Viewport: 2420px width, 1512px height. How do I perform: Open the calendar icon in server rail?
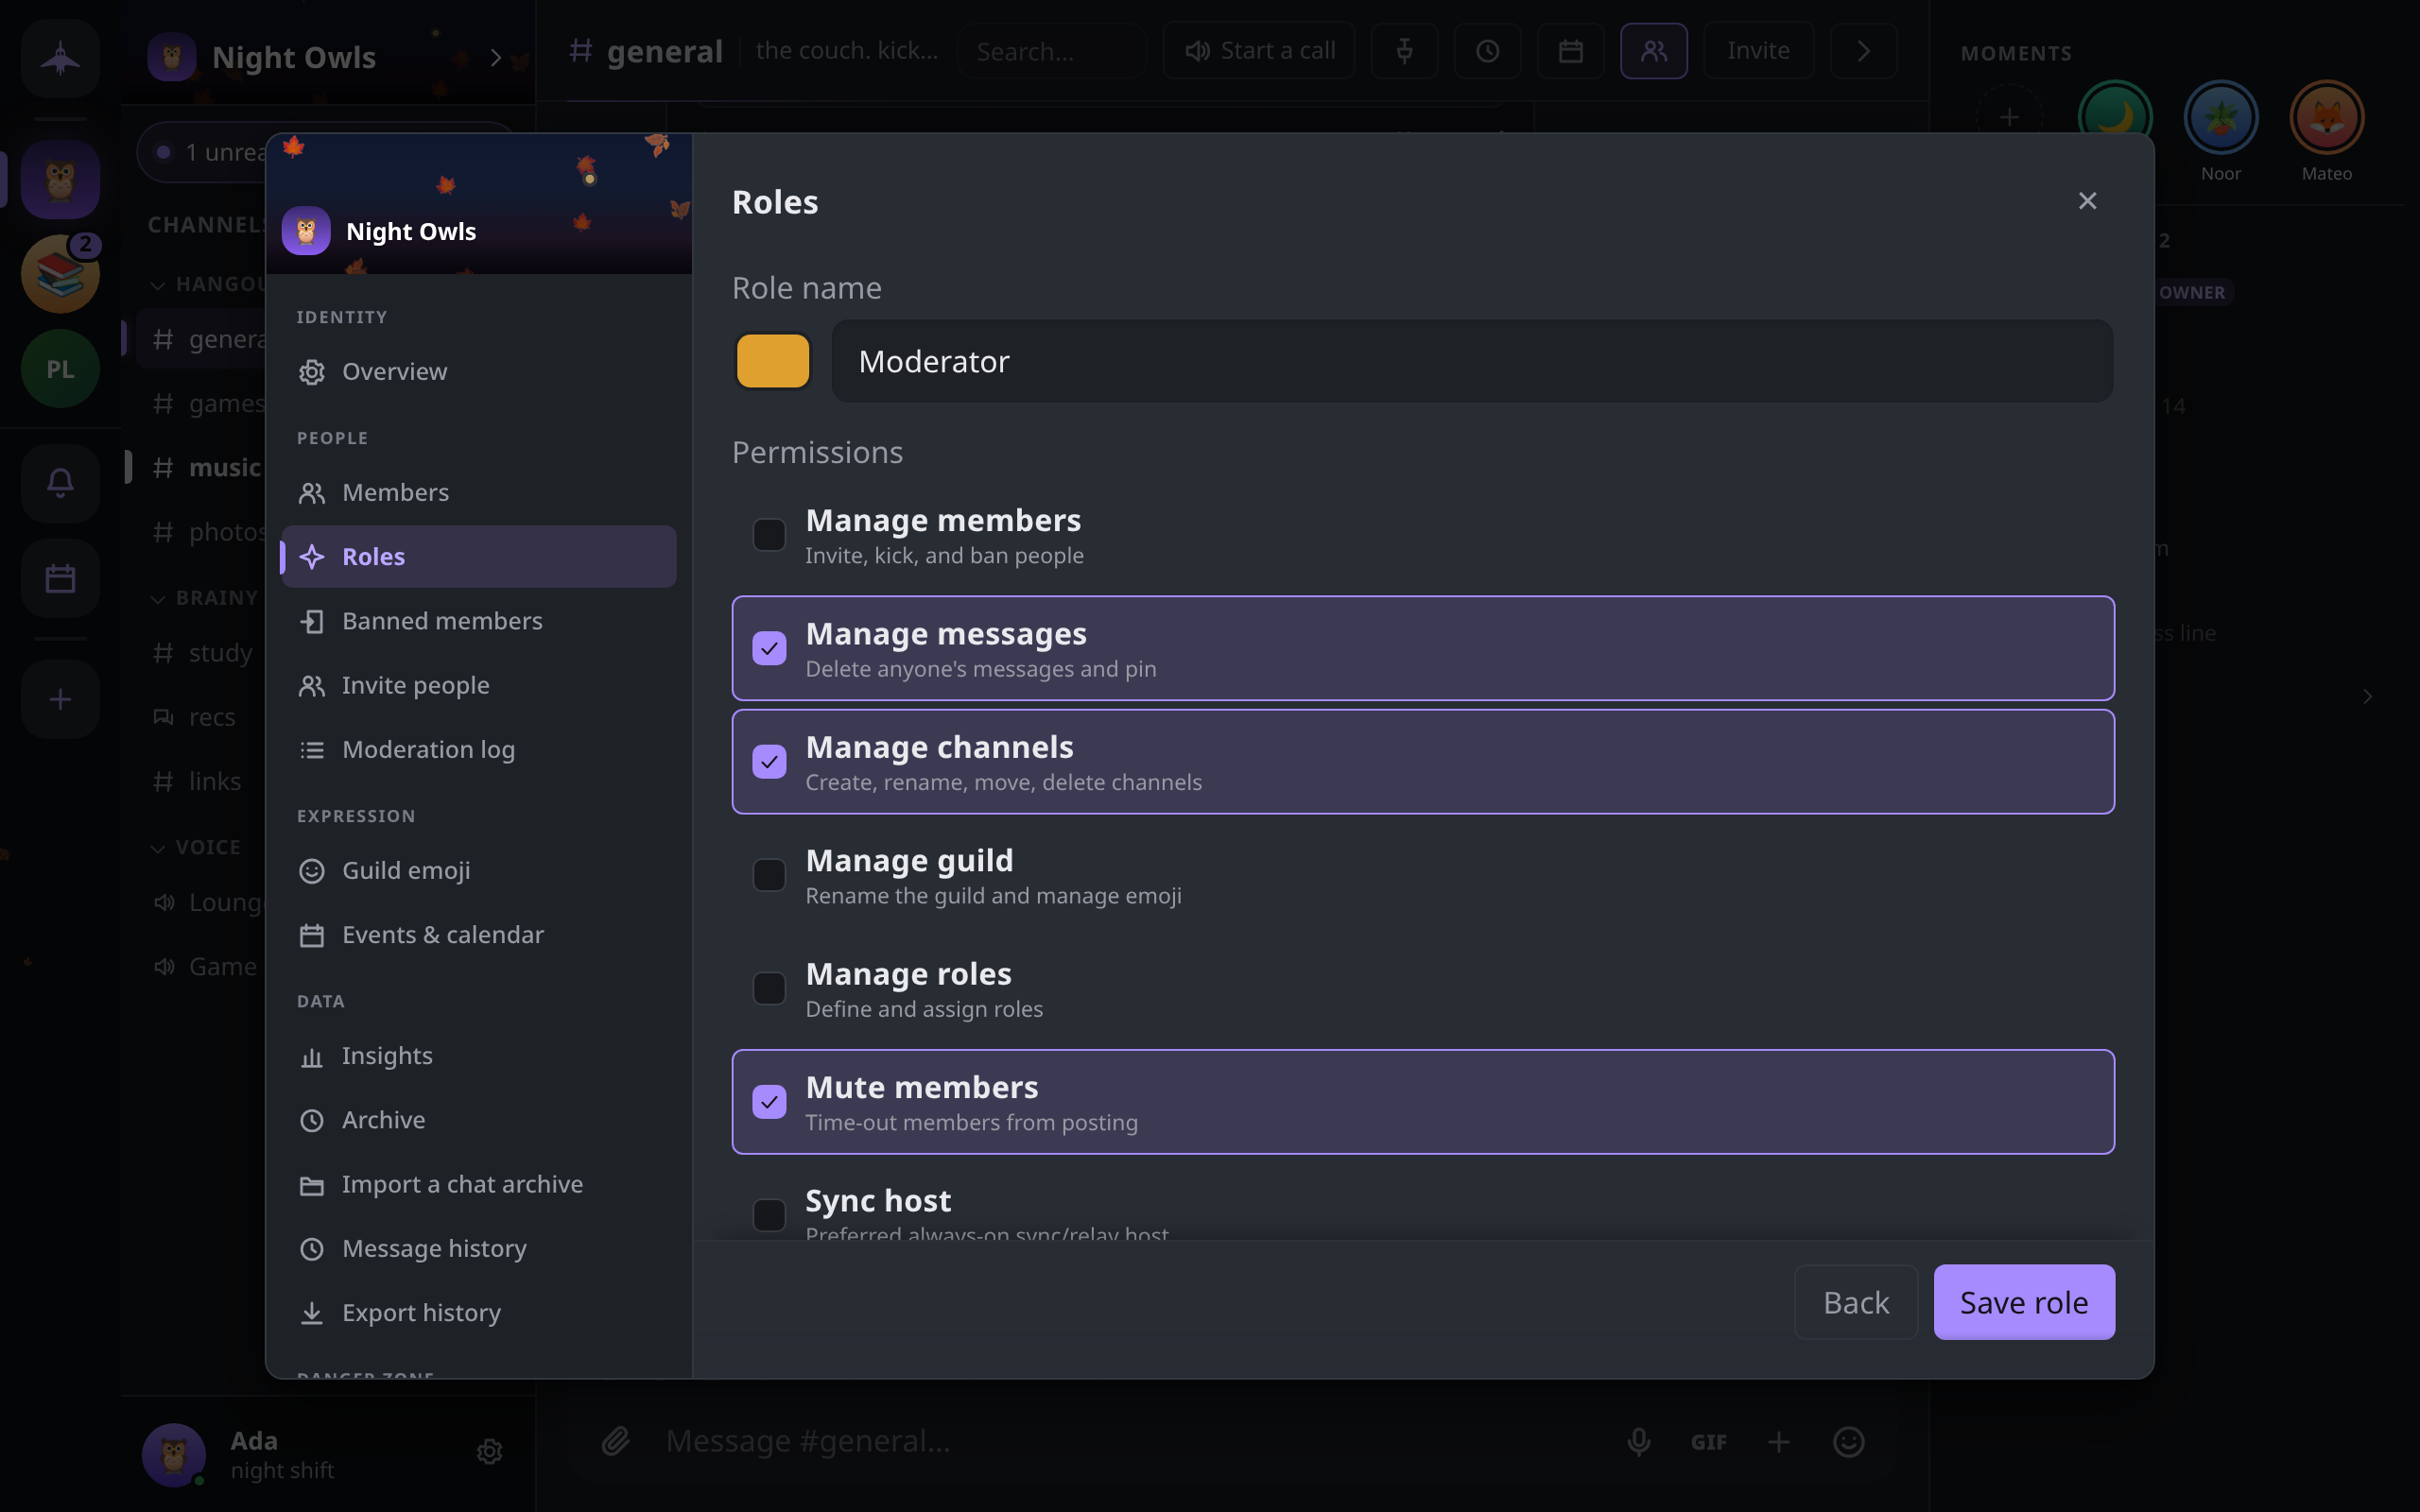[60, 578]
